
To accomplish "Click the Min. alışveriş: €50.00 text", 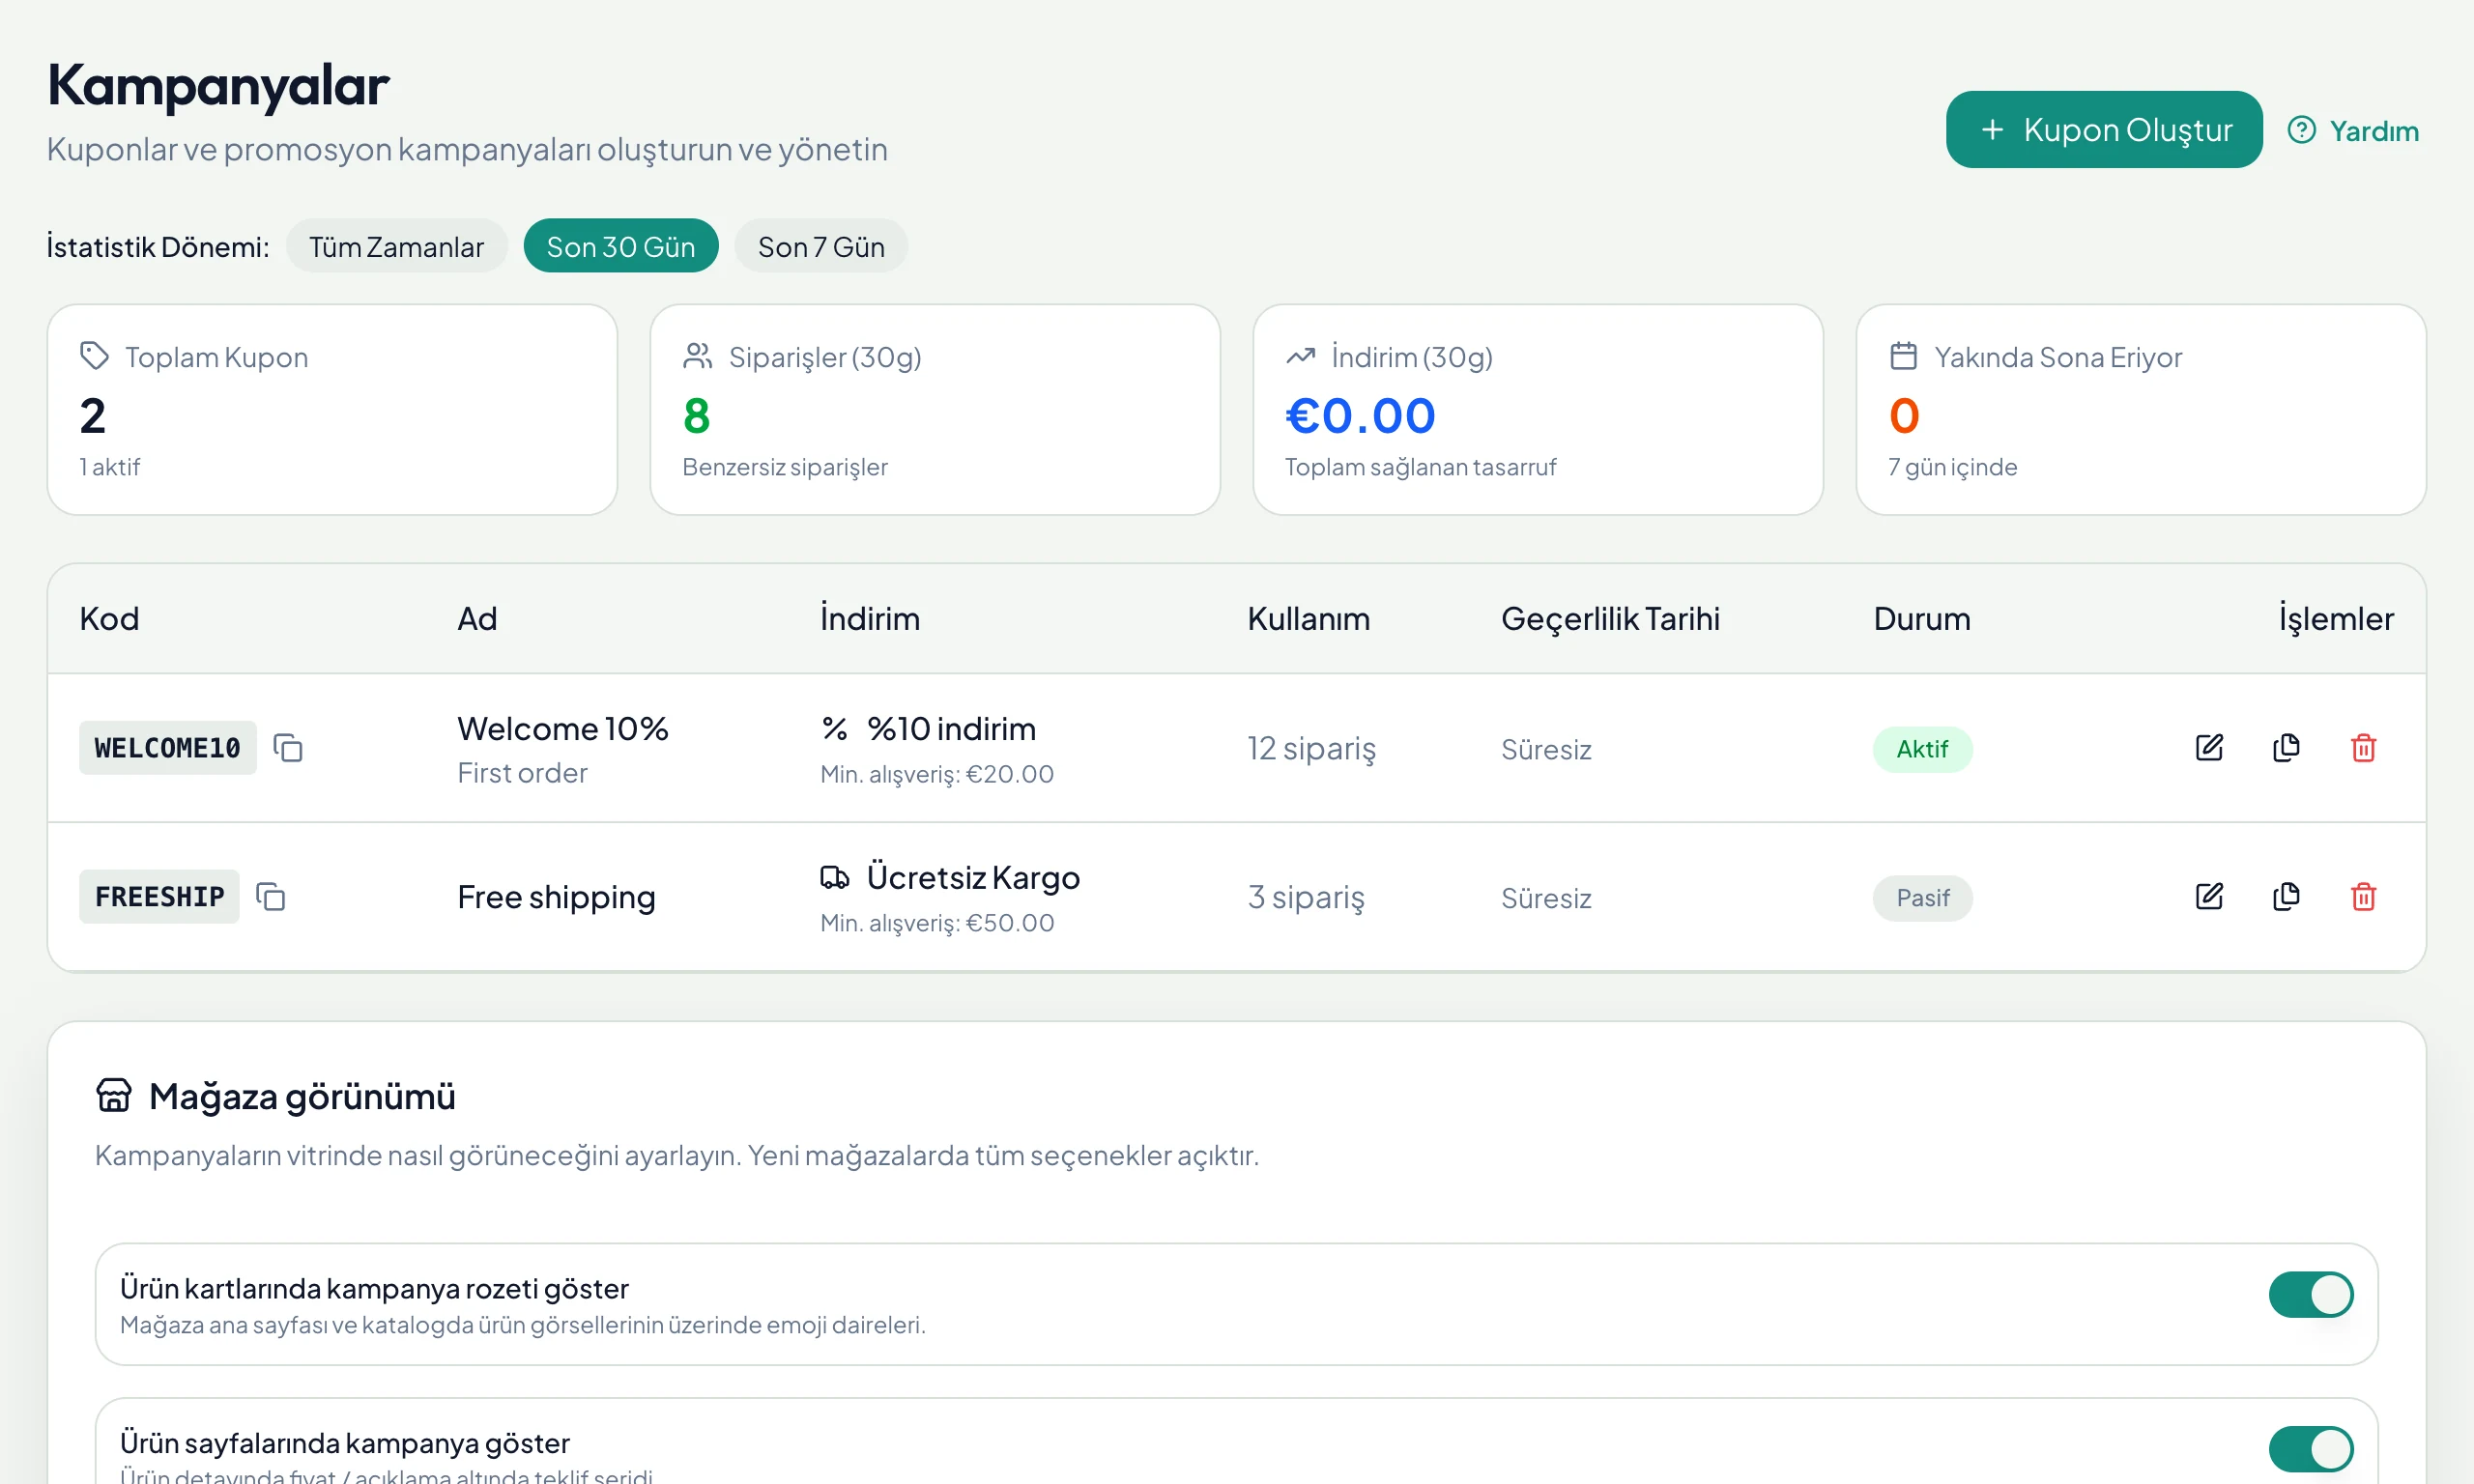I will 937,923.
